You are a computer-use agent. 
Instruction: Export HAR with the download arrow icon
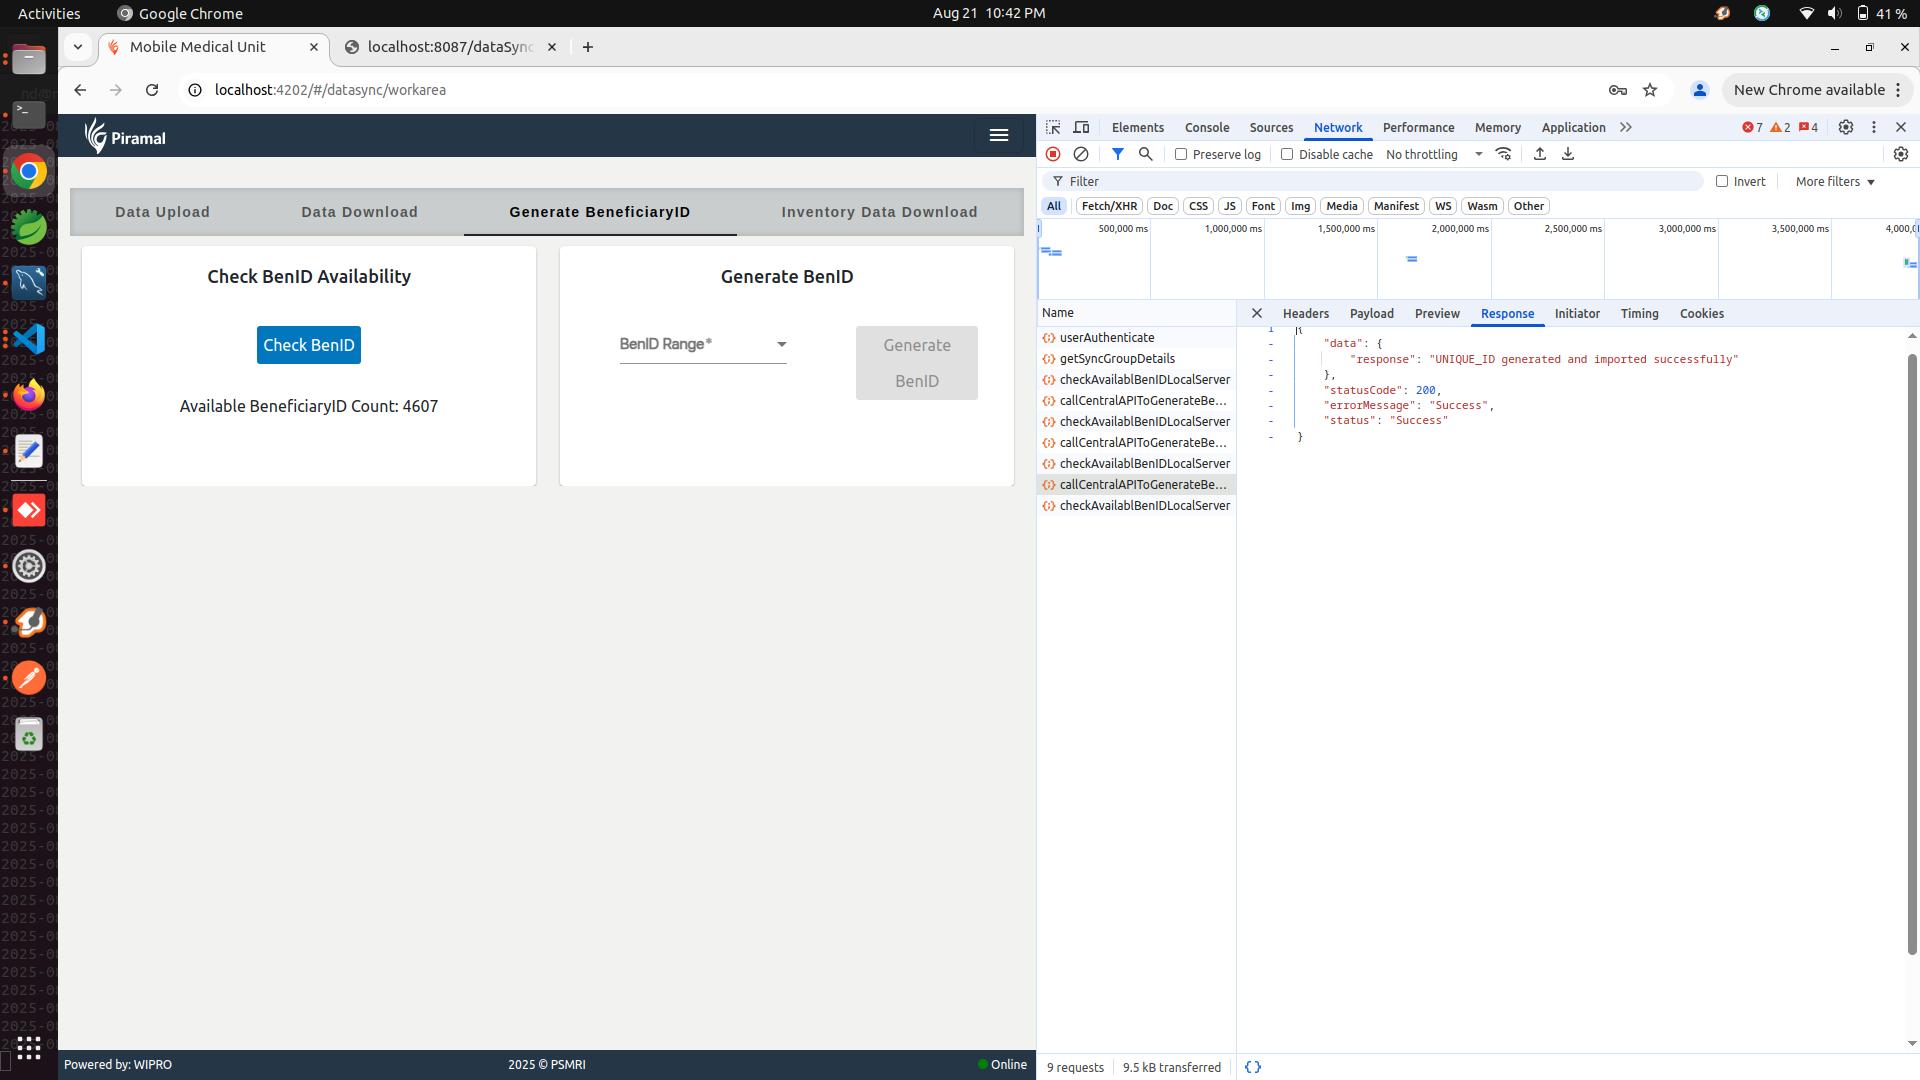[x=1568, y=154]
